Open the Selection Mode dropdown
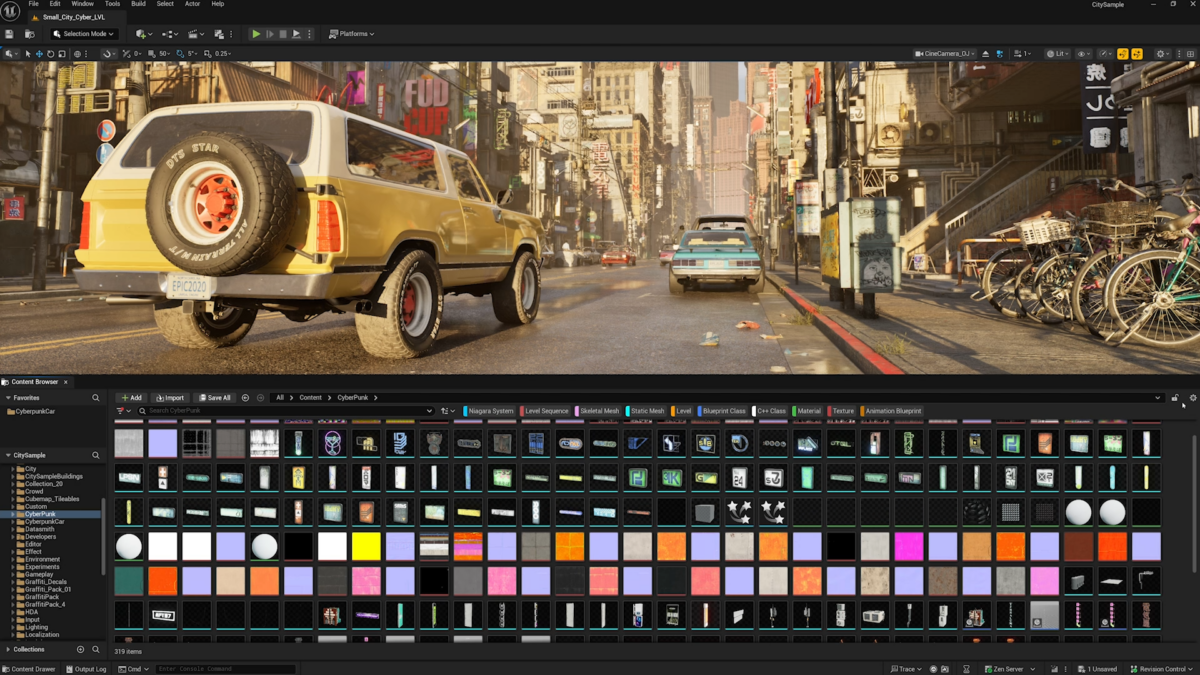This screenshot has width=1200, height=675. [85, 34]
